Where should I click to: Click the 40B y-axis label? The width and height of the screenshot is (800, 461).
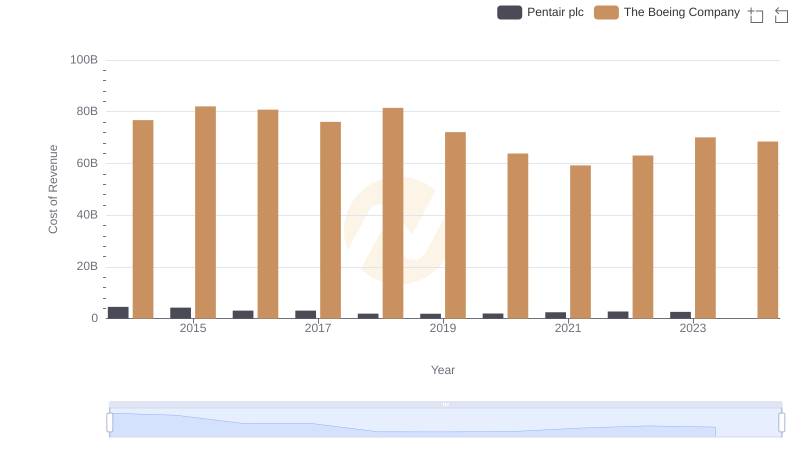click(x=87, y=215)
